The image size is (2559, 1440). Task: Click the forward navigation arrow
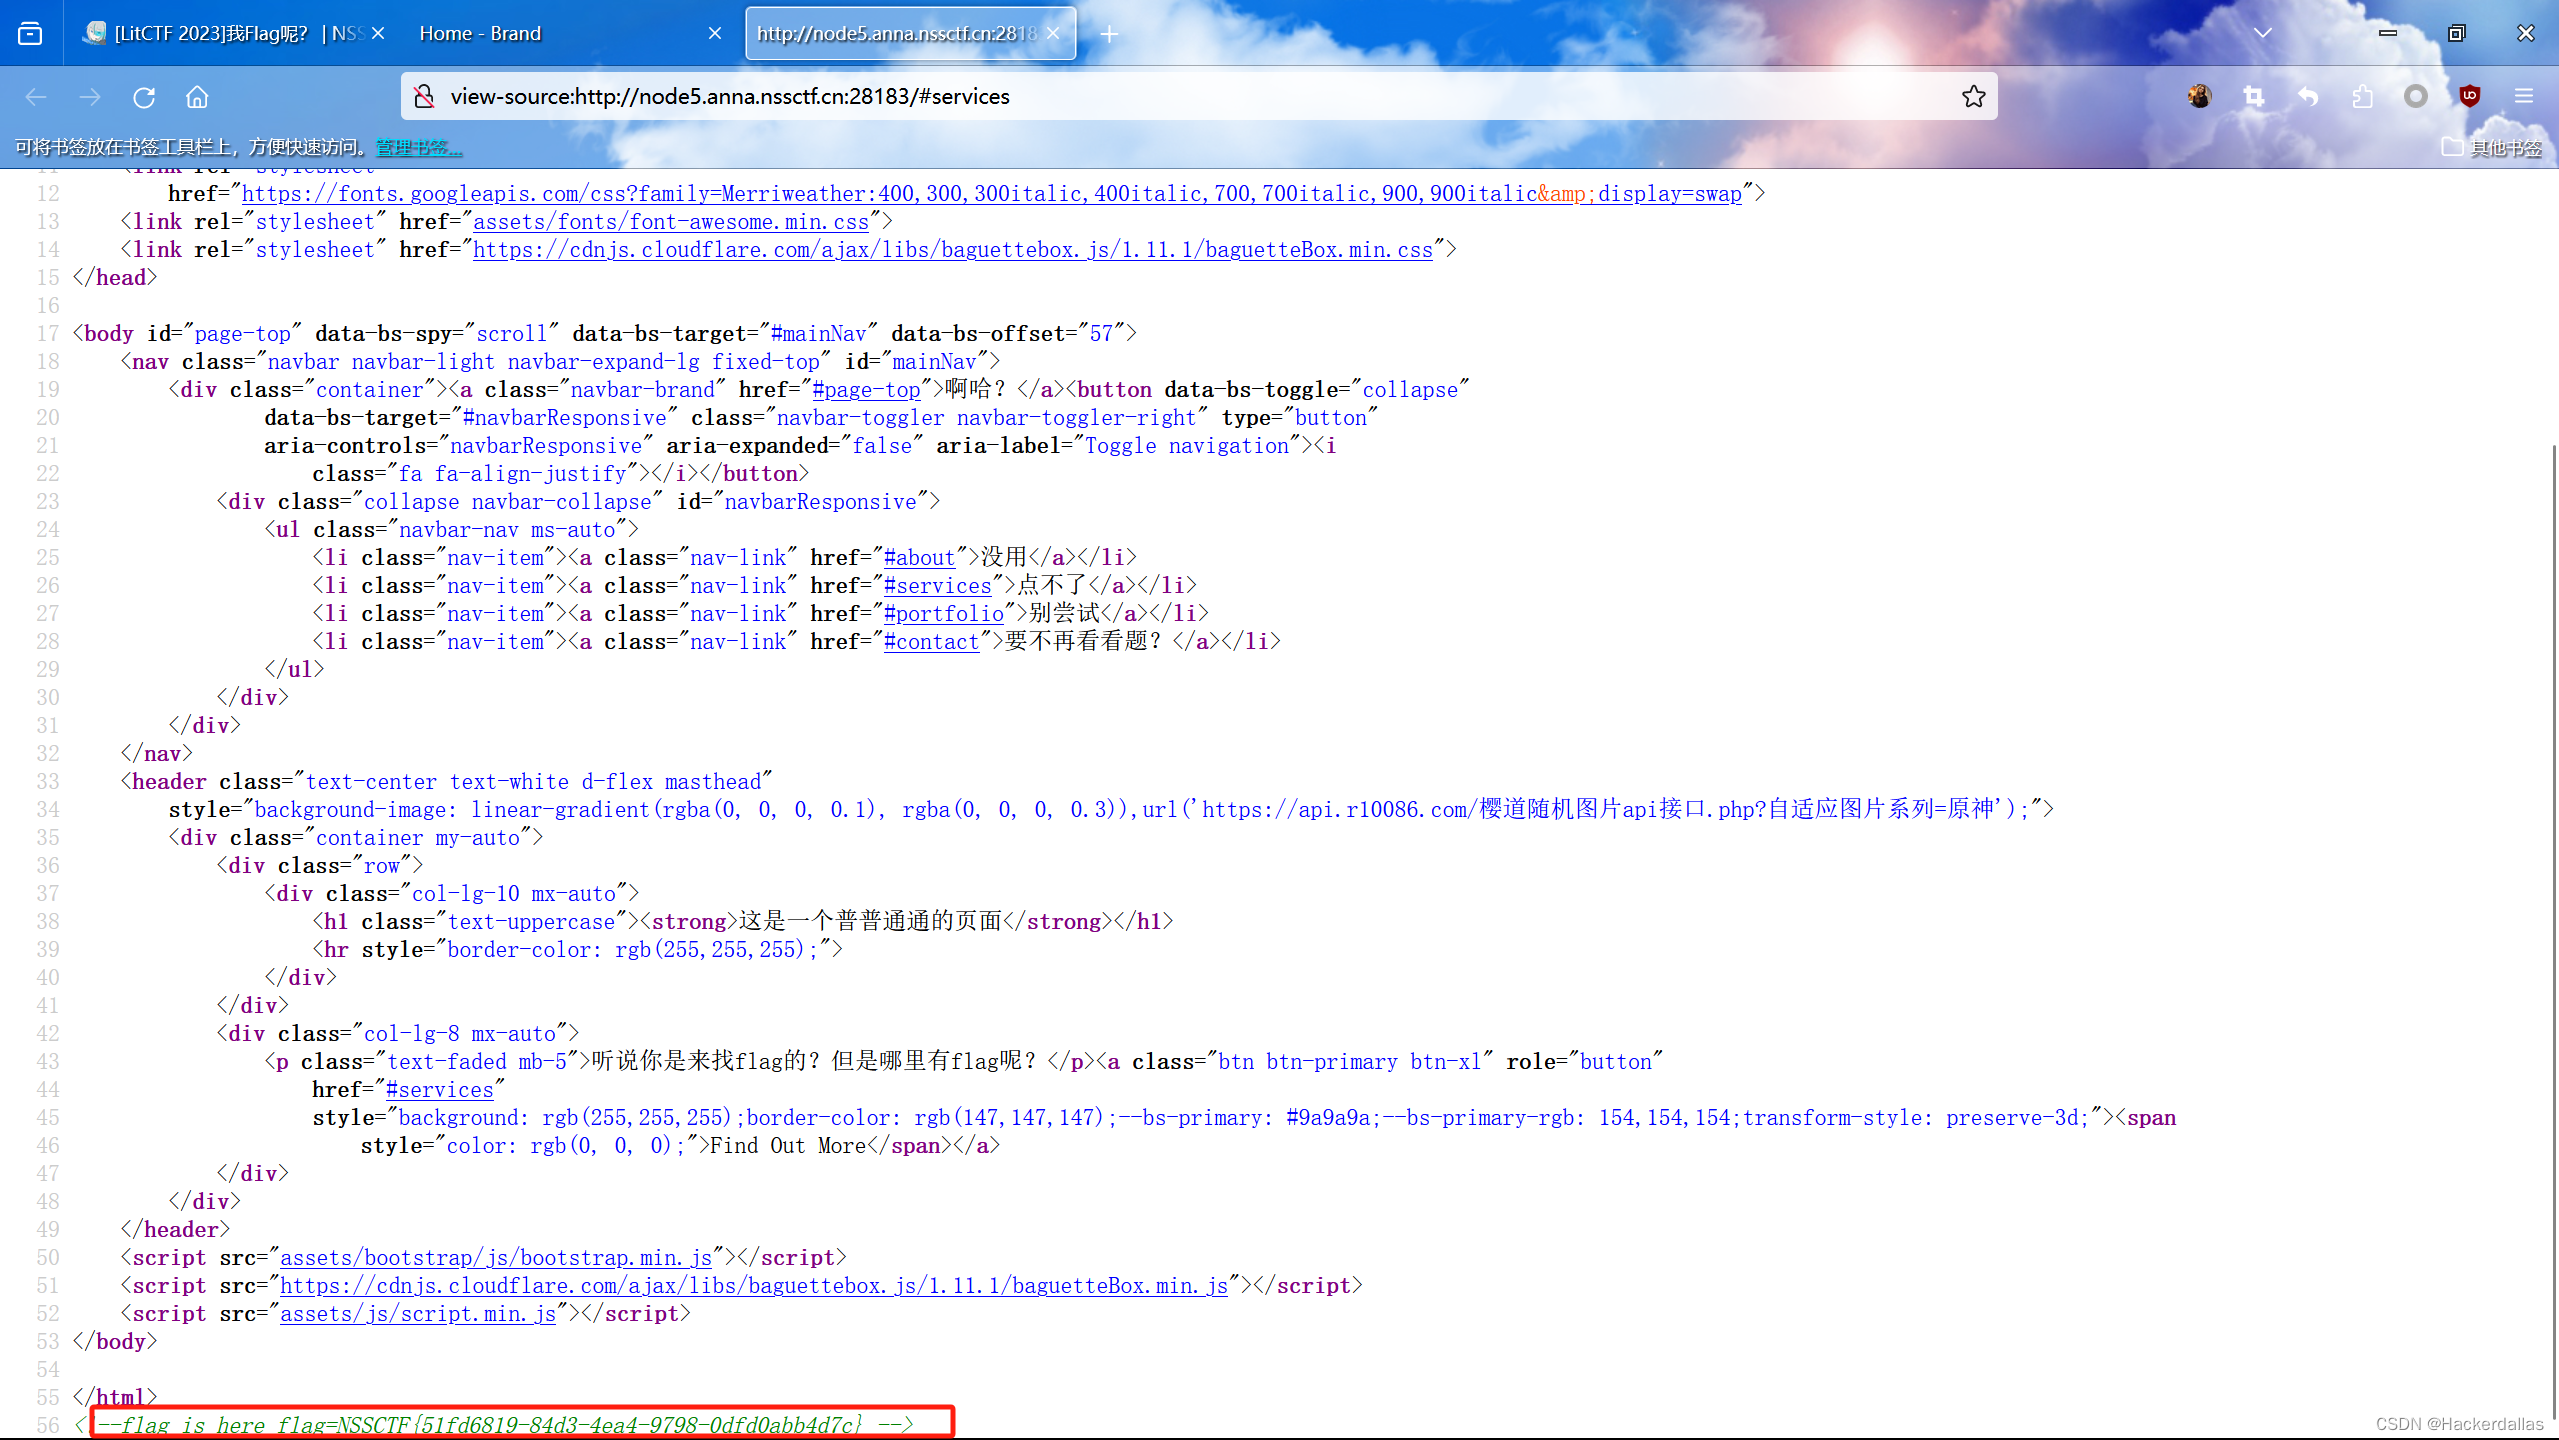[x=90, y=96]
